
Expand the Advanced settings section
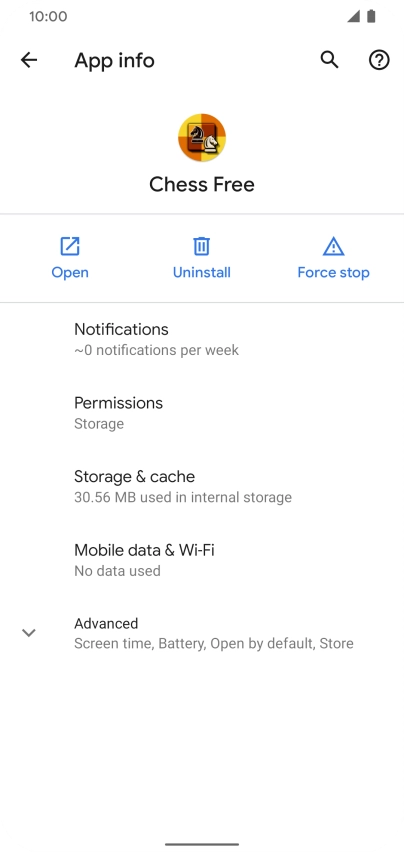(202, 633)
